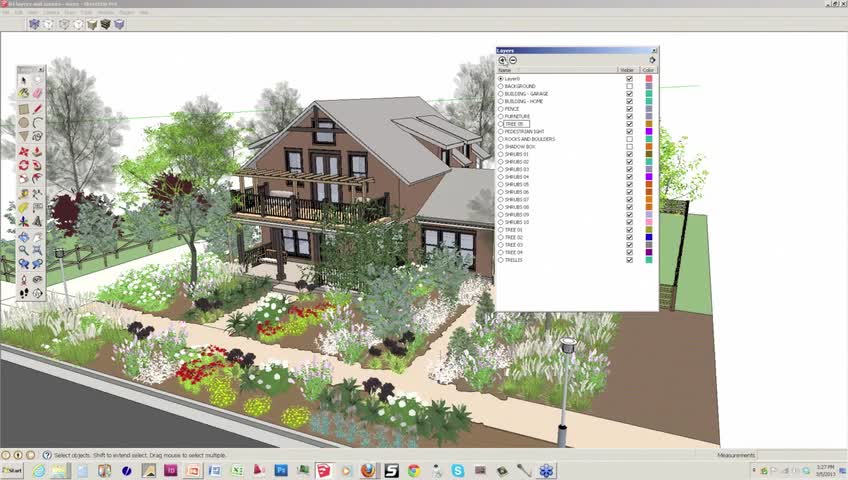The image size is (848, 480).
Task: Select the TREE 01 layer name
Action: pos(514,230)
